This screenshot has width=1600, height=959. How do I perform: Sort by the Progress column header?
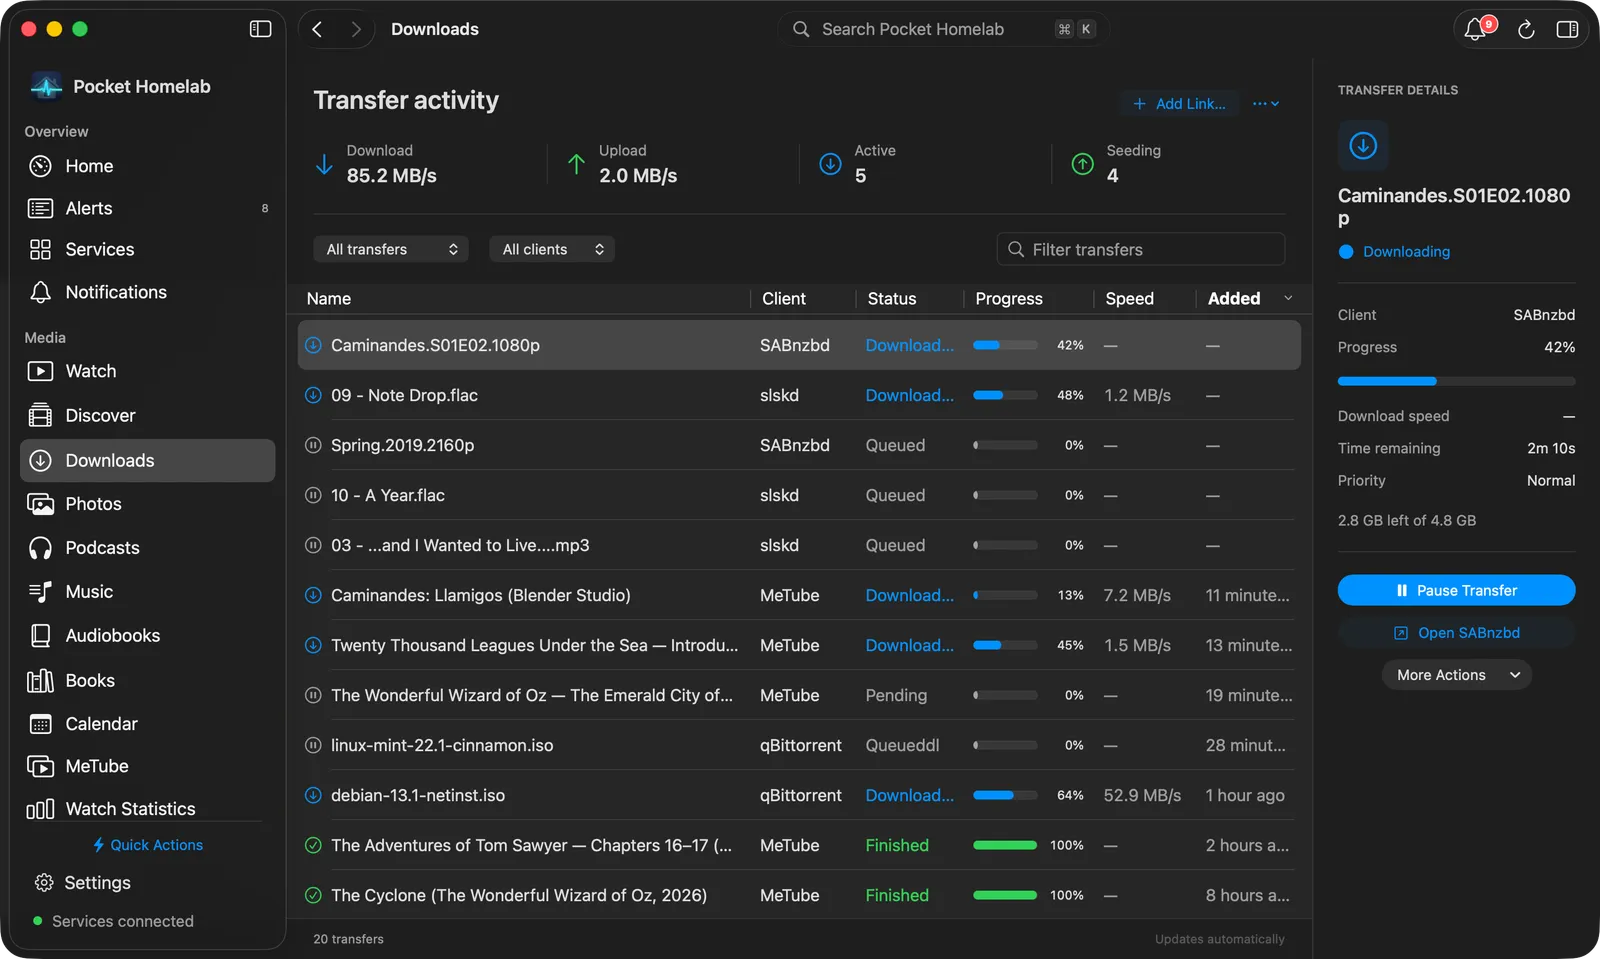coord(1009,299)
